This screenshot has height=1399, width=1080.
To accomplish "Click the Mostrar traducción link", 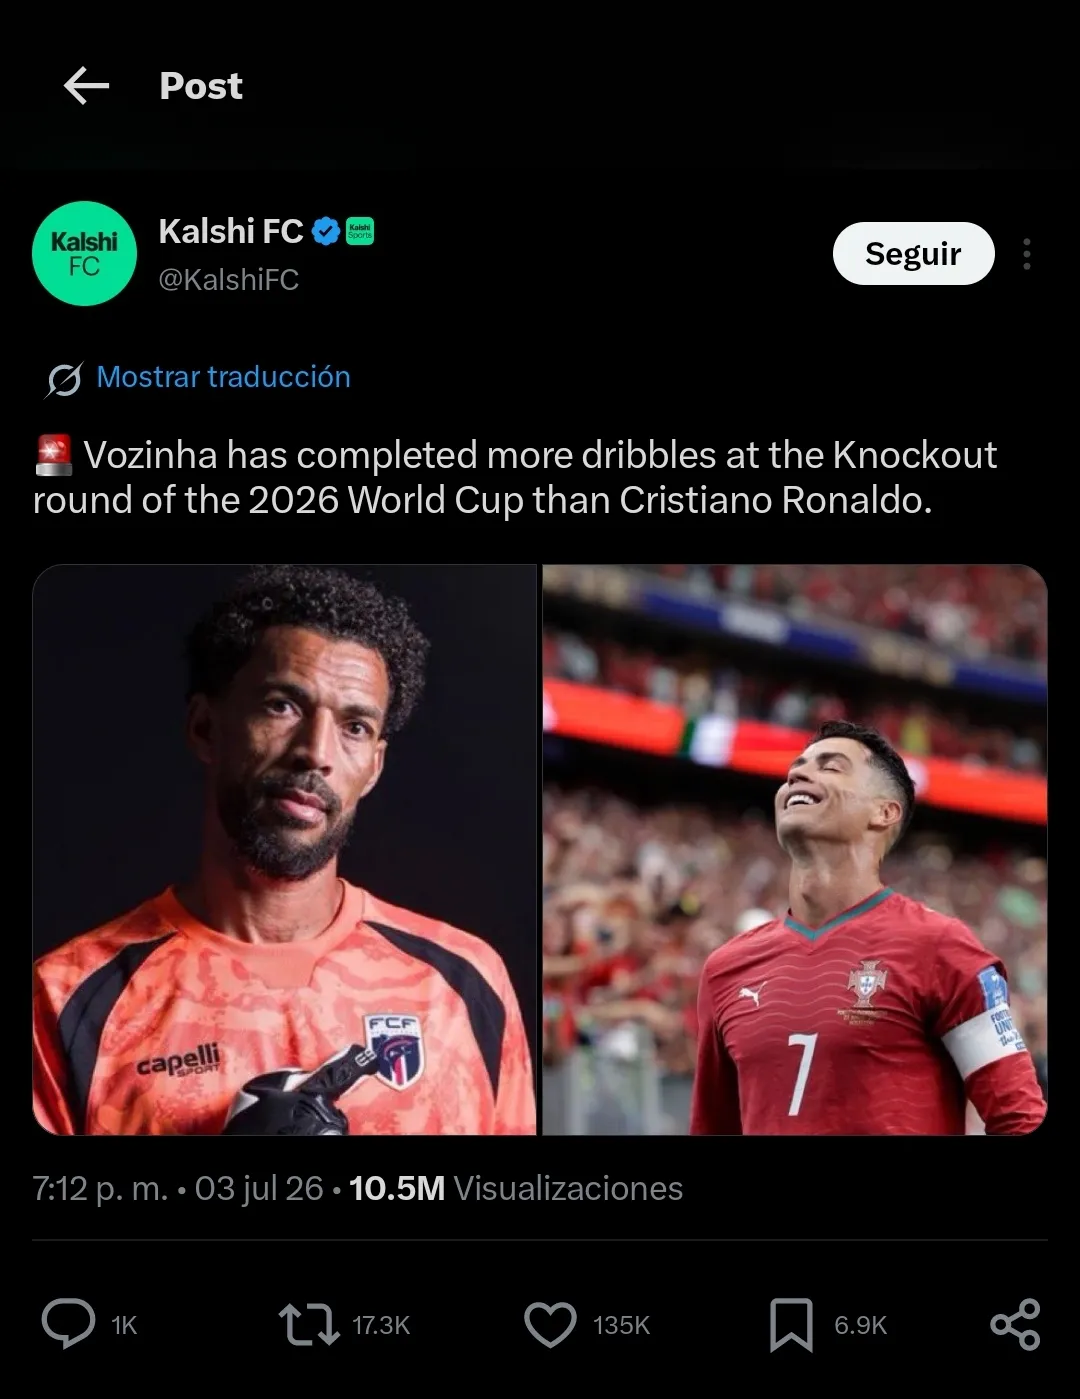I will point(223,377).
